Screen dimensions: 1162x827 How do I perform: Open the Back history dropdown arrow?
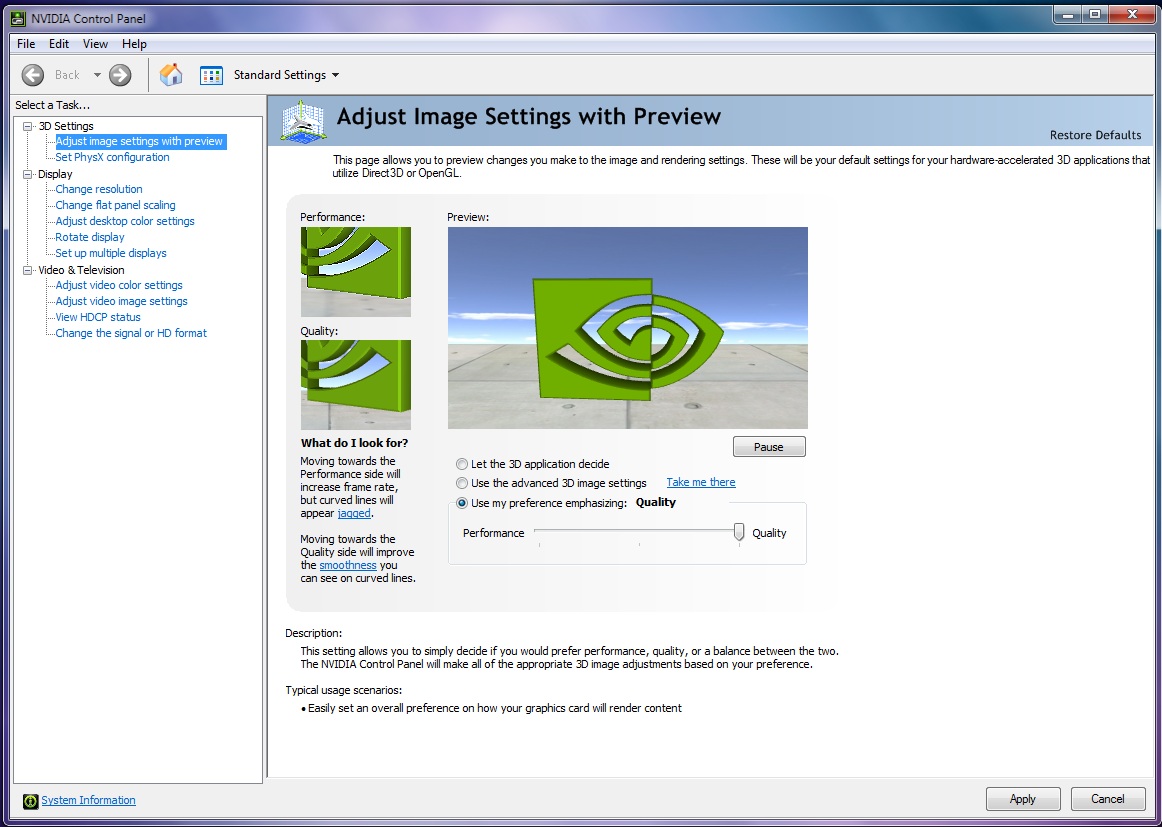click(97, 75)
